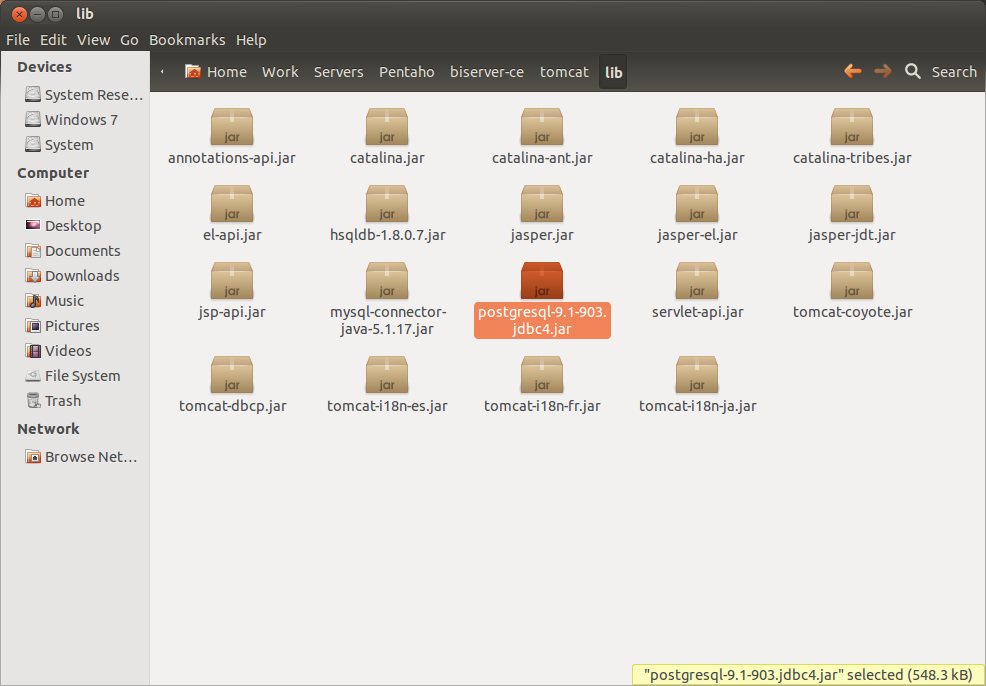Select the servlet-api.jar package icon
Image resolution: width=986 pixels, height=686 pixels.
pos(697,280)
